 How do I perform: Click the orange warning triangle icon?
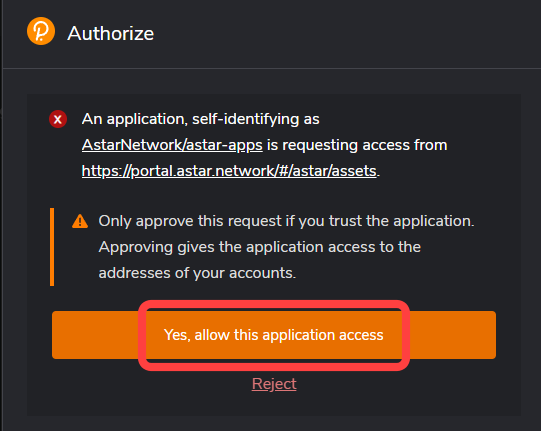(80, 222)
